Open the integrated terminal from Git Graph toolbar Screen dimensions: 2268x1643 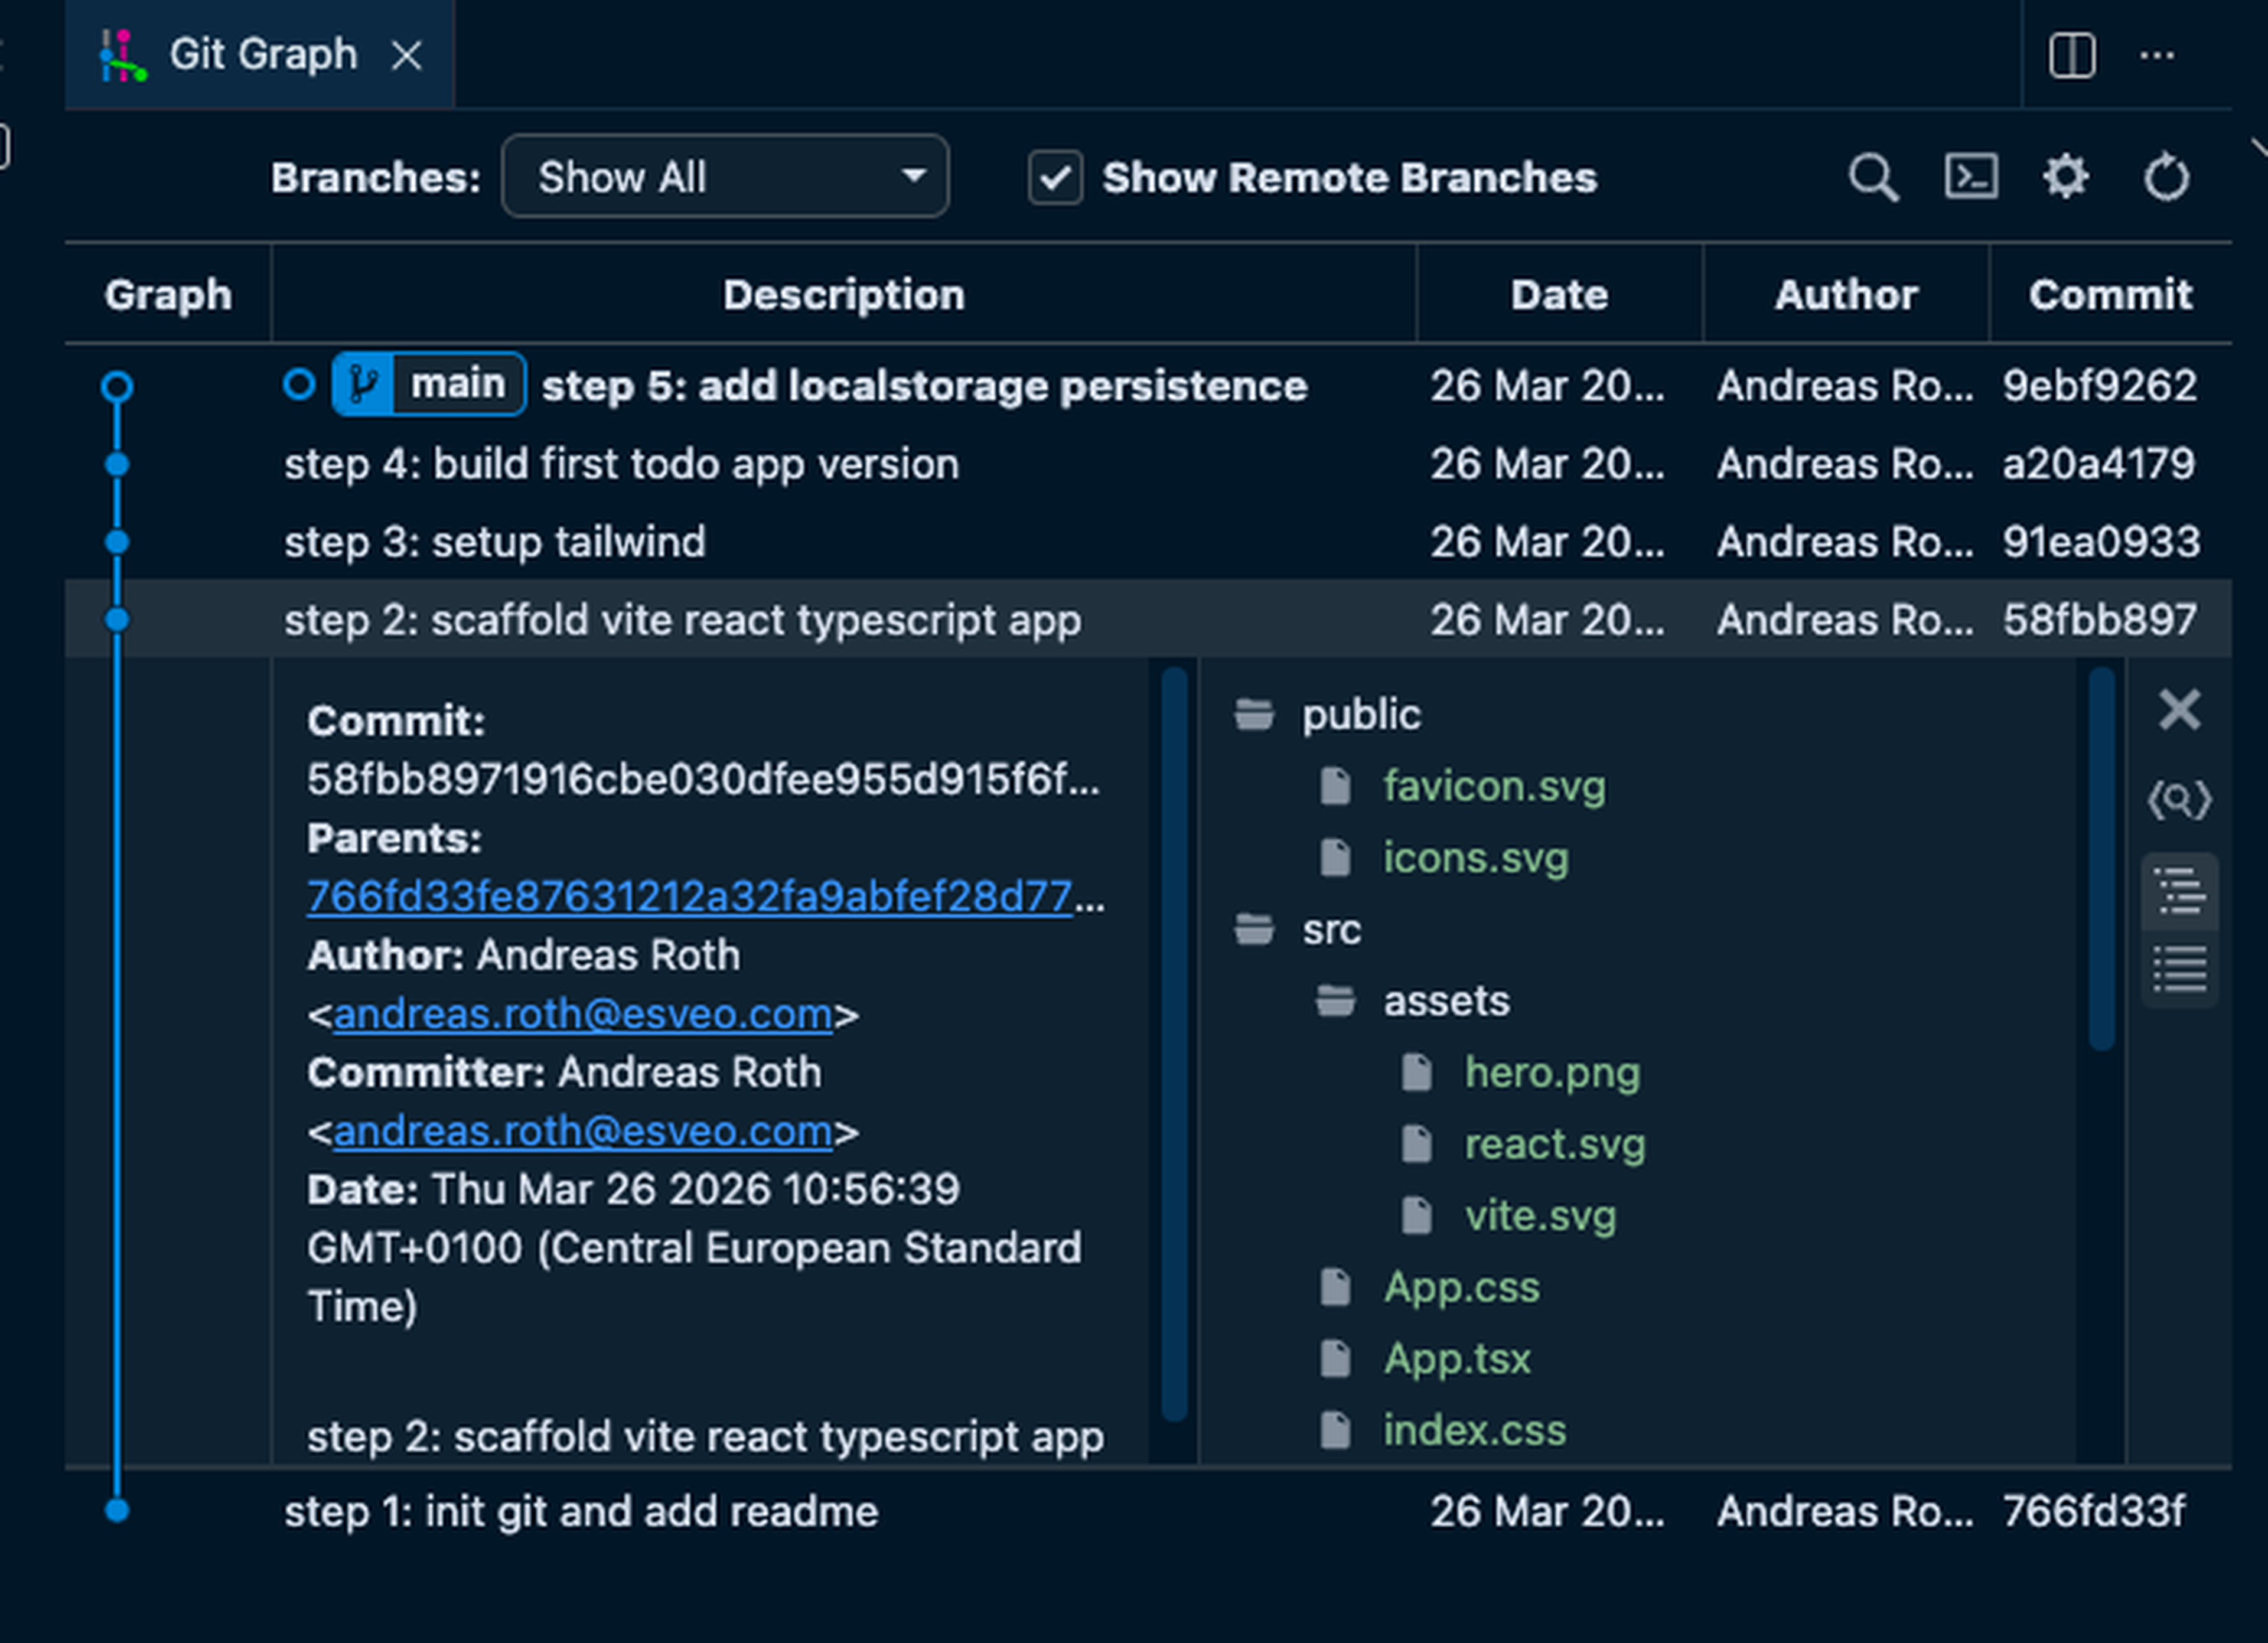pyautogui.click(x=1971, y=177)
